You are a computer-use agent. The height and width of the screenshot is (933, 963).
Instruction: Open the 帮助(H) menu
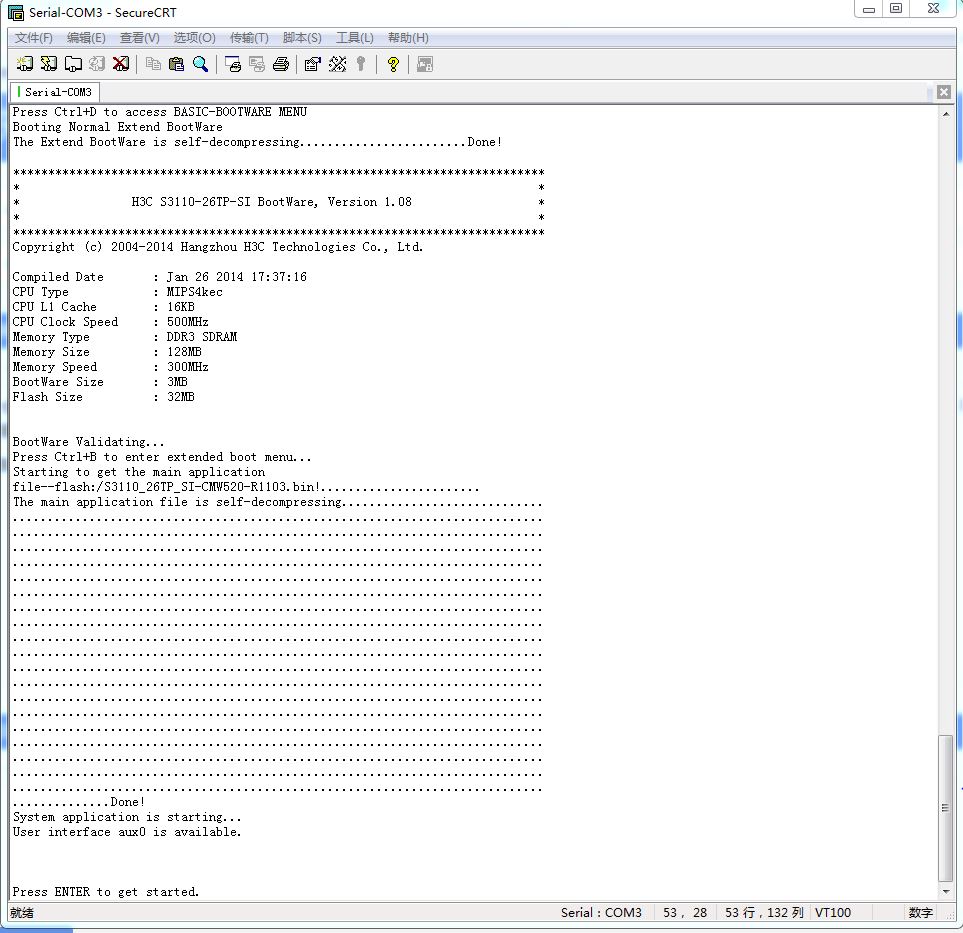coord(408,38)
